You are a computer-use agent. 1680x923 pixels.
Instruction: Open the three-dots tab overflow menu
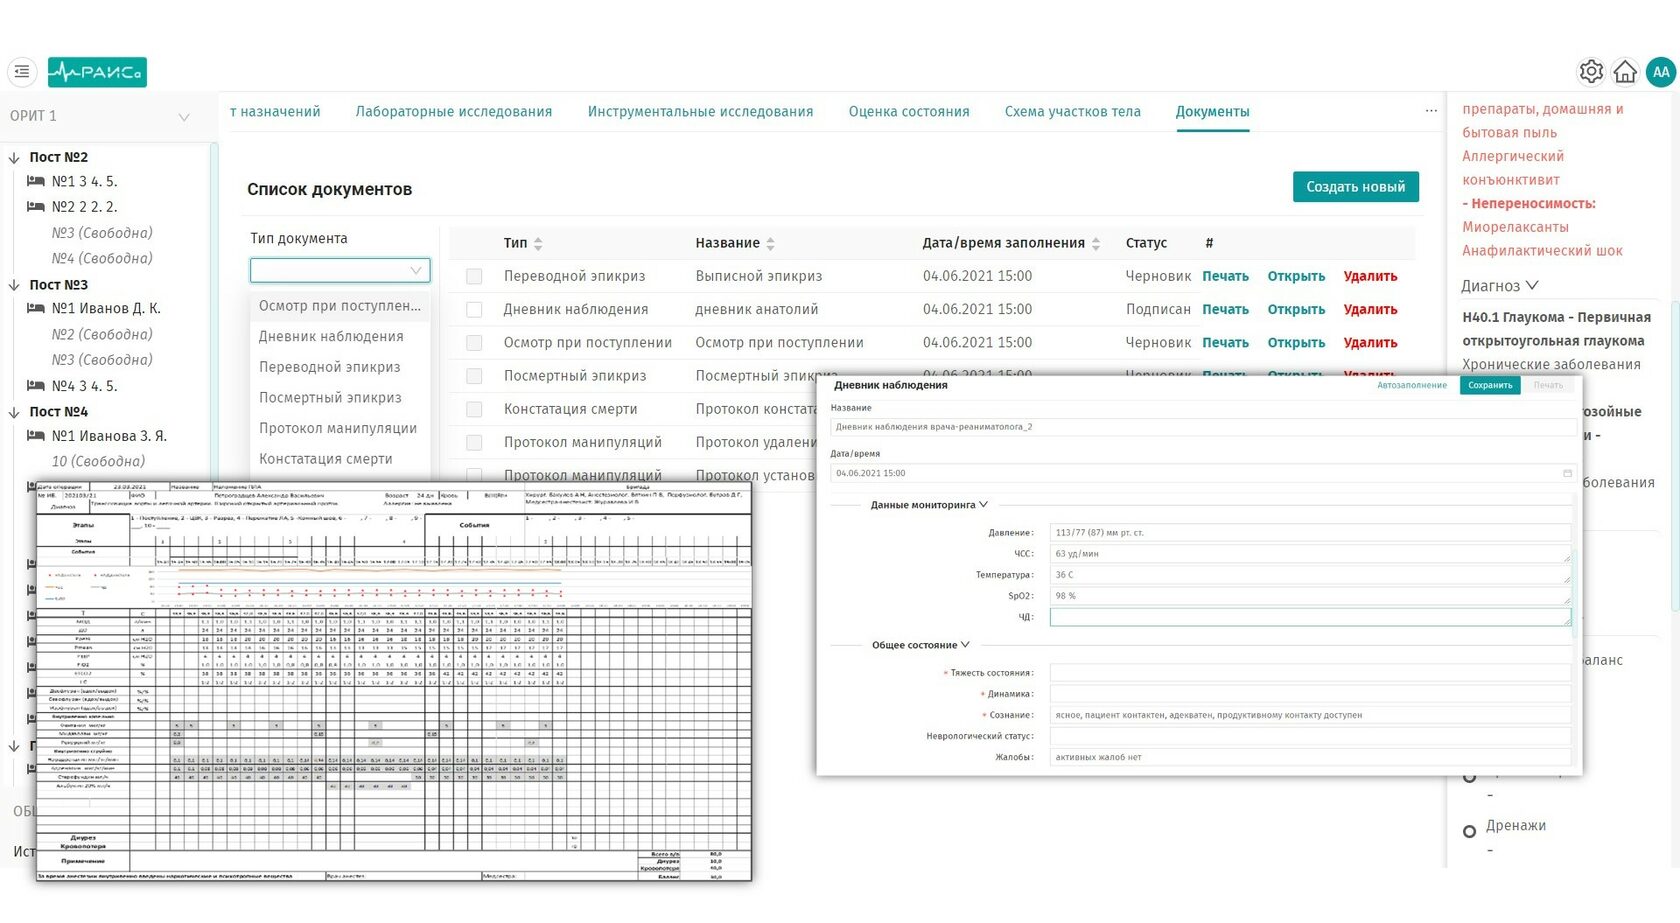coord(1431,111)
